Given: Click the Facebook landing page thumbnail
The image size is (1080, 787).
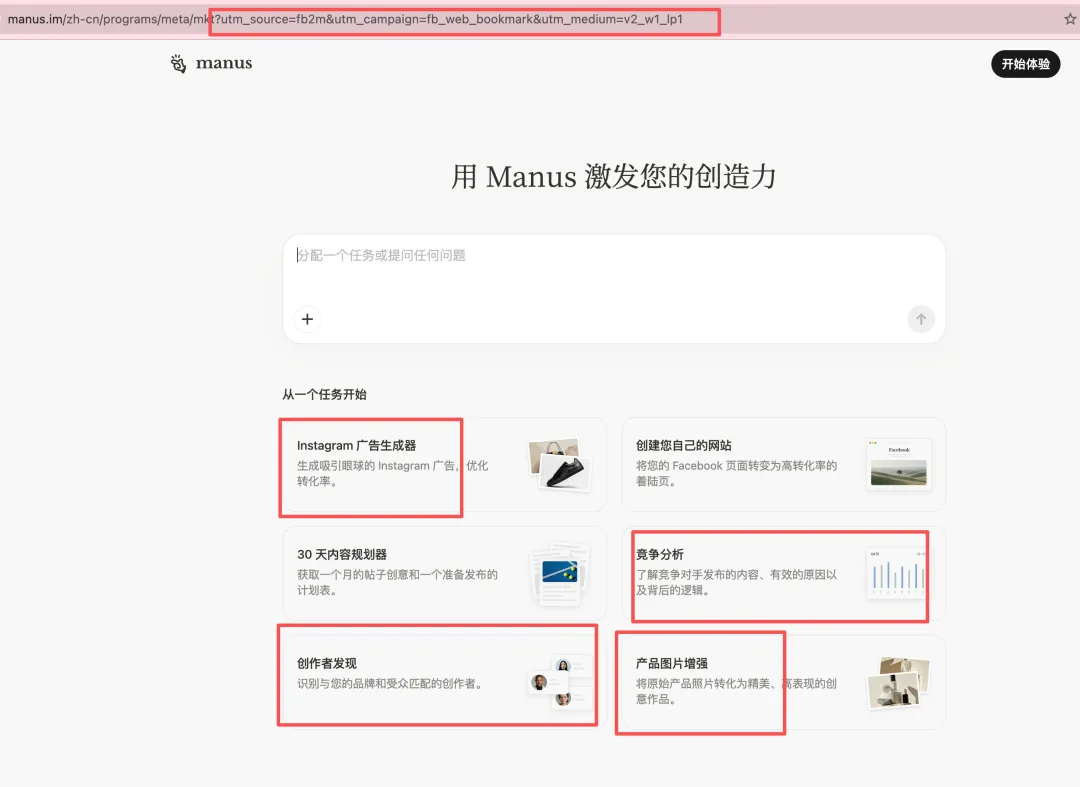Looking at the screenshot, I should 898,464.
